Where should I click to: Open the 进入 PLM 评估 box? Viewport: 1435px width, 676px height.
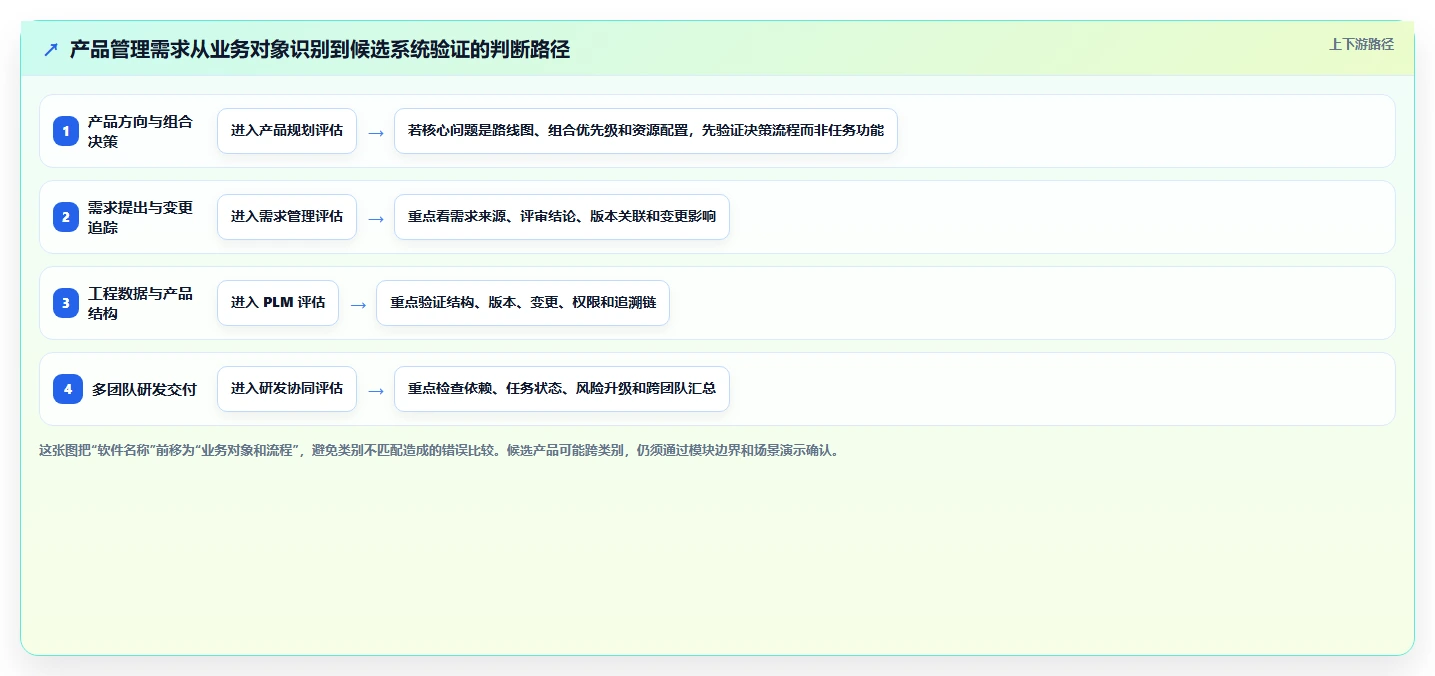(x=278, y=303)
